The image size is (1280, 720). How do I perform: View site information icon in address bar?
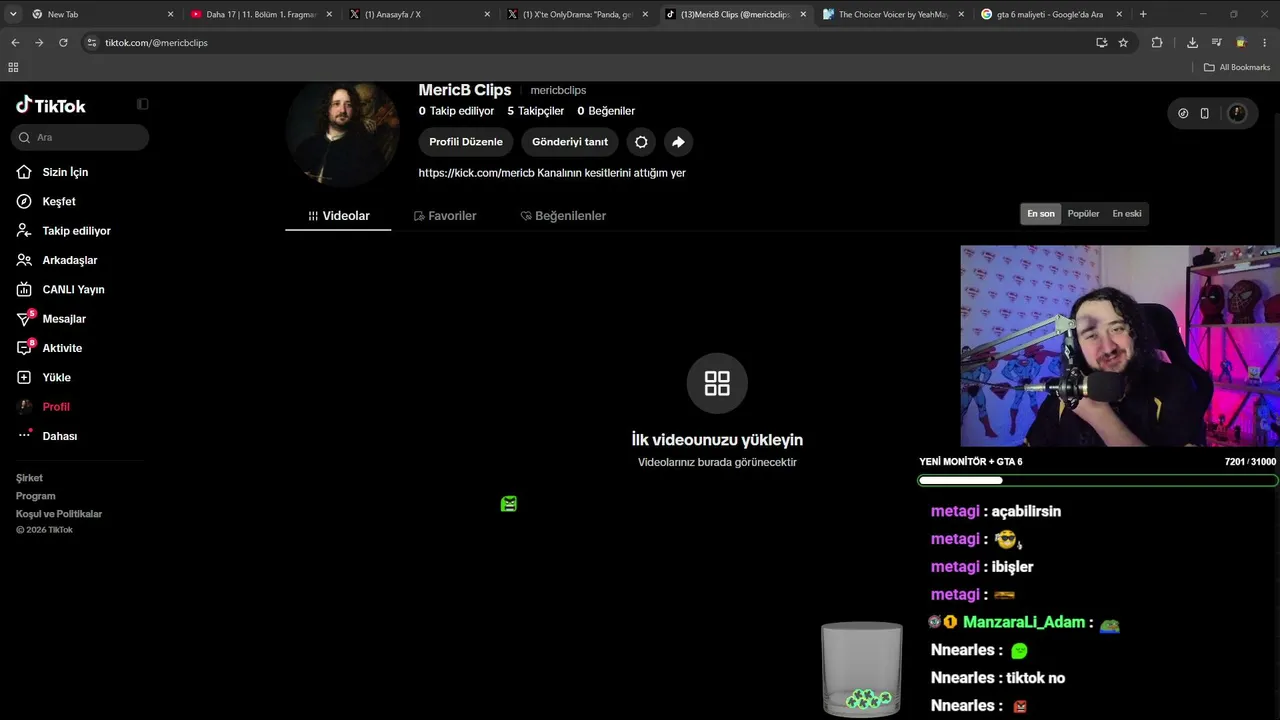[92, 43]
